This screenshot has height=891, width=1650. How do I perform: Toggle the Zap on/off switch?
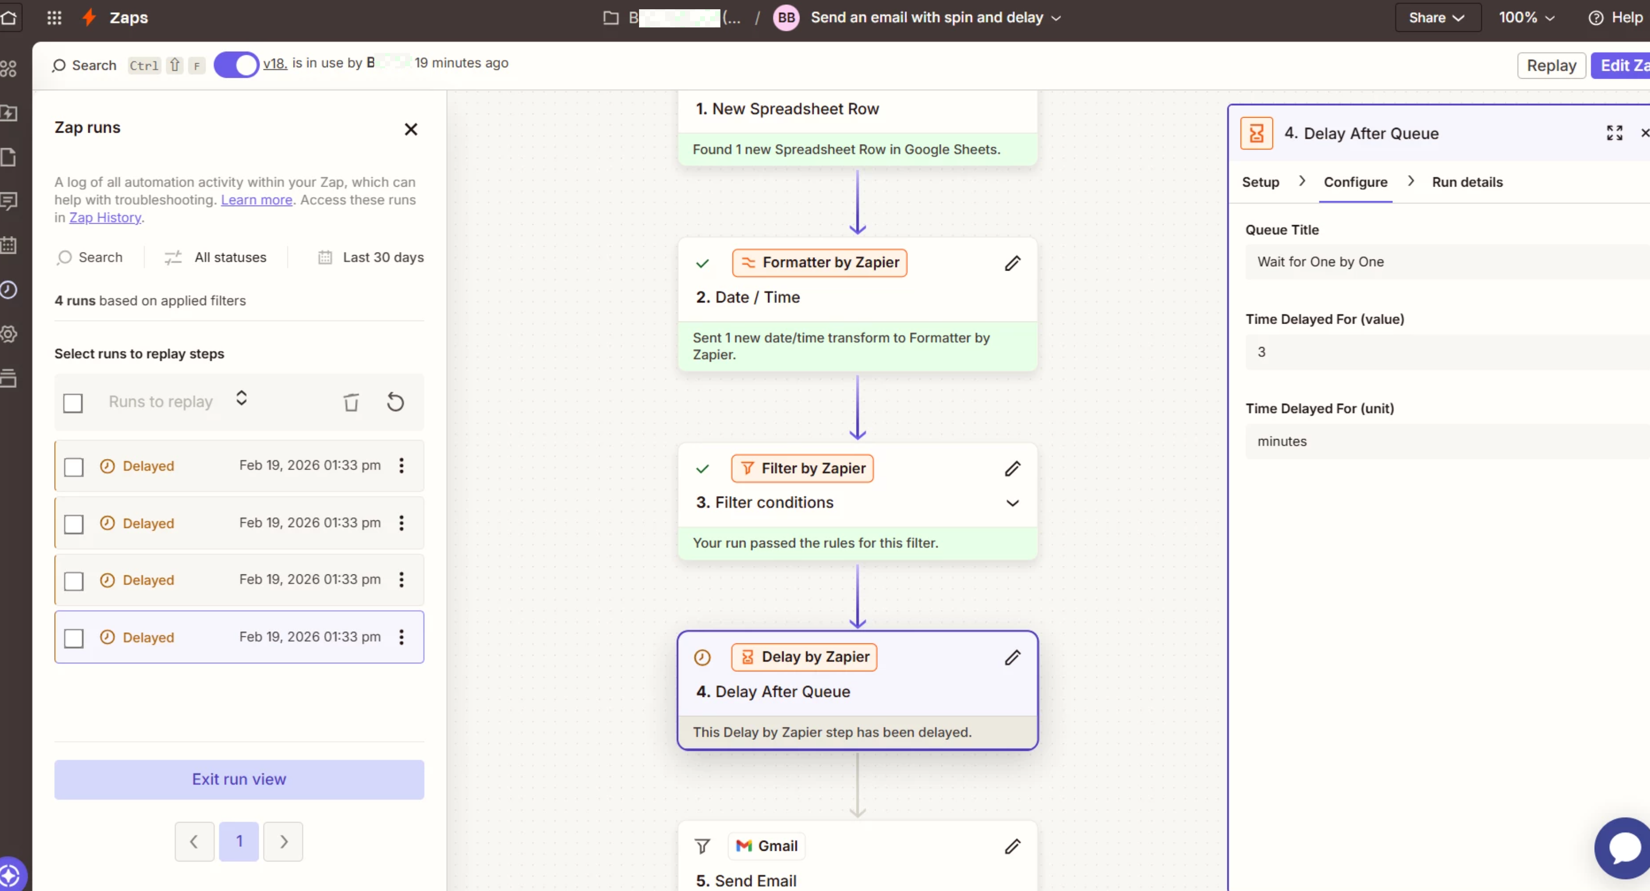tap(236, 65)
